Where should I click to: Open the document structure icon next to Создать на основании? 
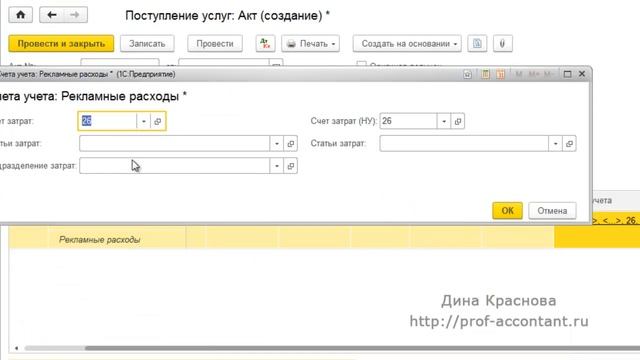[477, 44]
